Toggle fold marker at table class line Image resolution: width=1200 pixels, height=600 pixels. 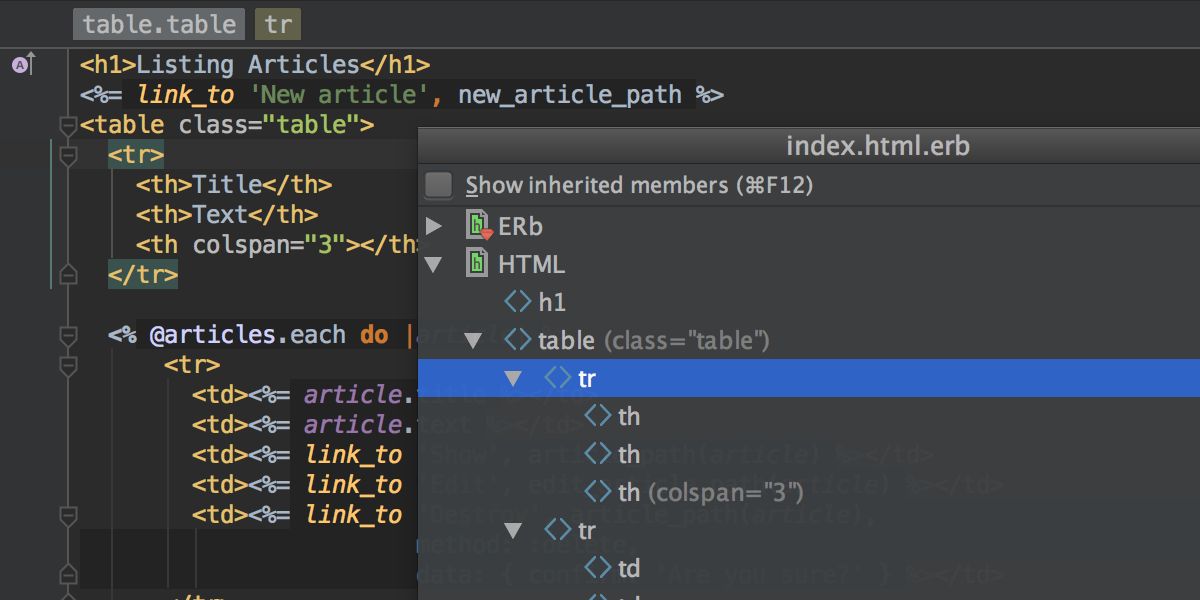[x=68, y=126]
